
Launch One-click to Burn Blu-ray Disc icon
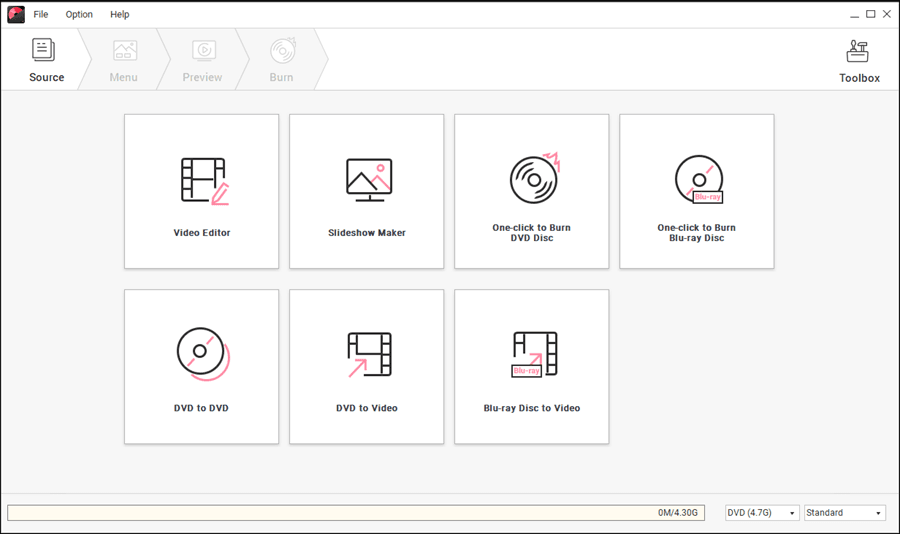tap(699, 180)
